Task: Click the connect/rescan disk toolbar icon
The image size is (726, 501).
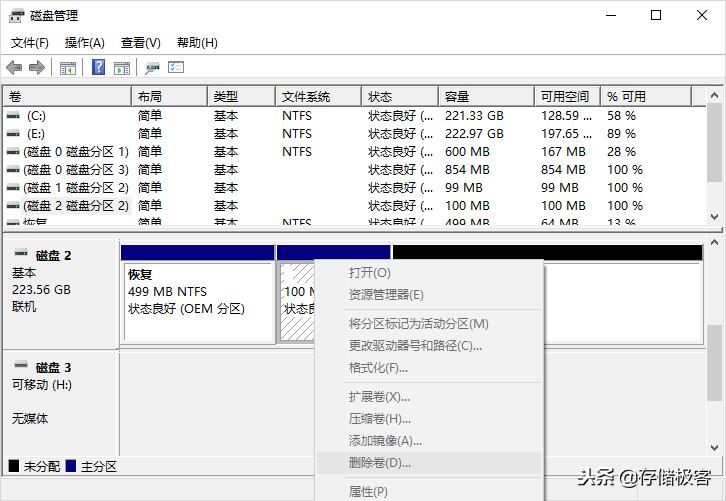Action: pos(152,68)
